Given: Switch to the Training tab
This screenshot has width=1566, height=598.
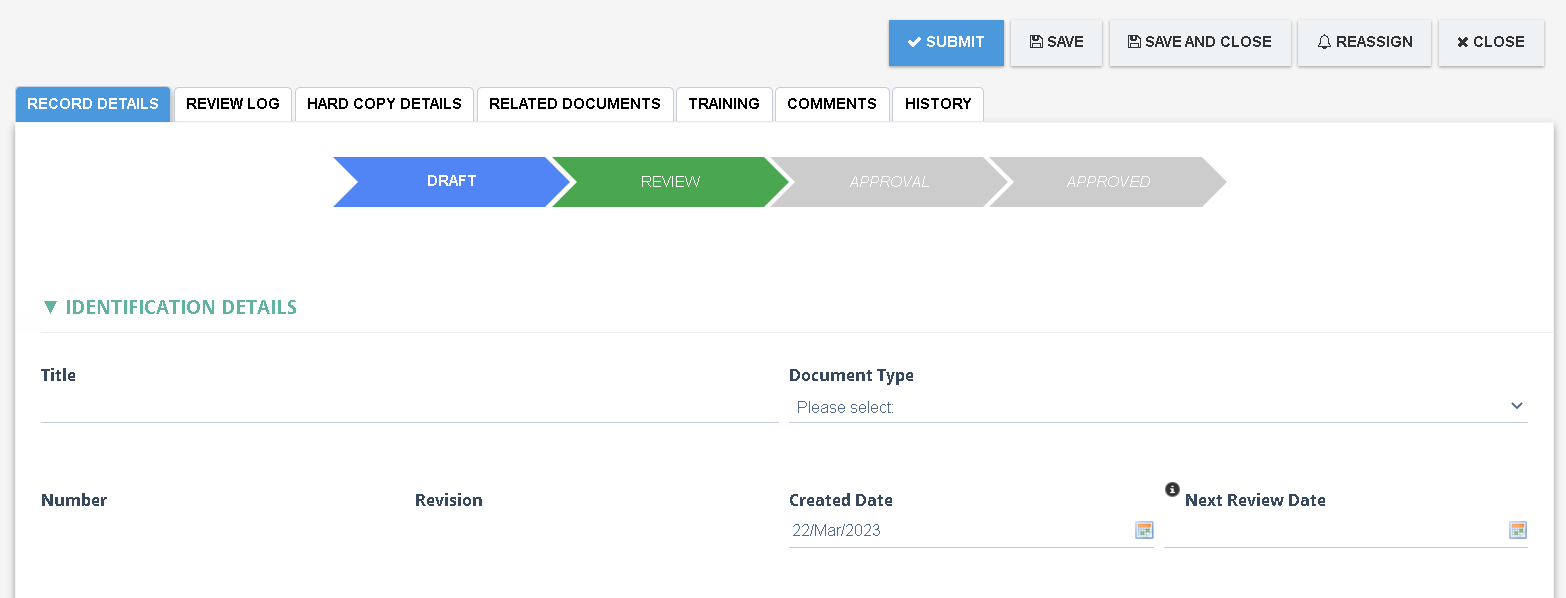Looking at the screenshot, I should [x=724, y=104].
